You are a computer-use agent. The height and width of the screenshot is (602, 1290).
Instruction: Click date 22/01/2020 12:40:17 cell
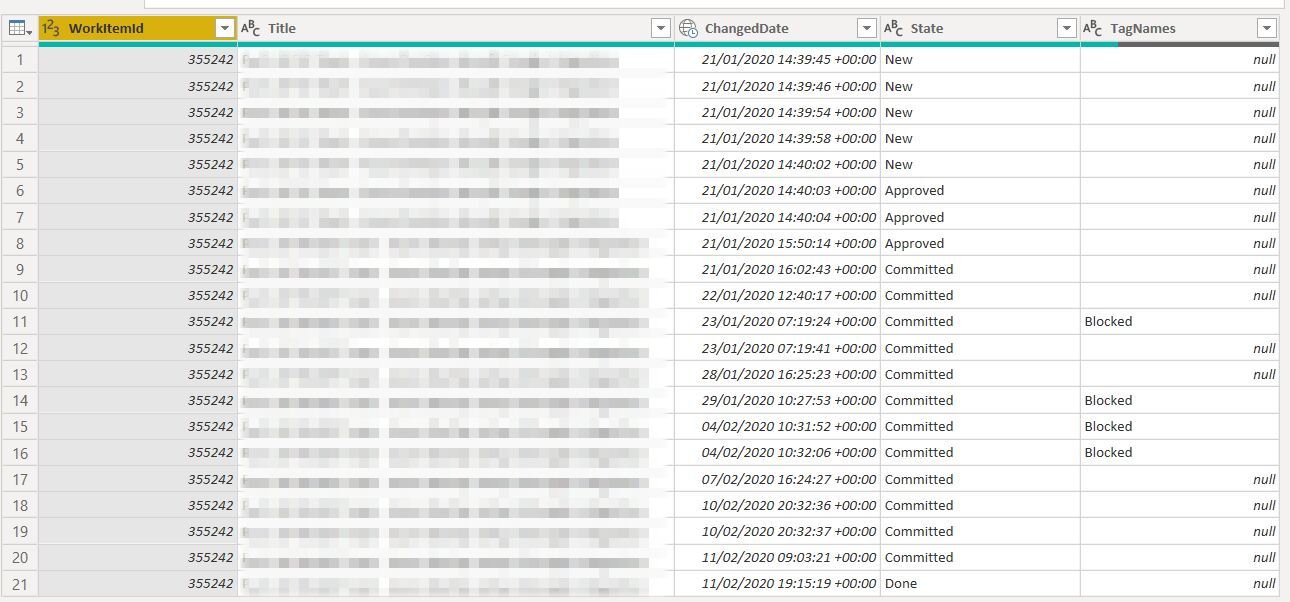click(x=778, y=295)
